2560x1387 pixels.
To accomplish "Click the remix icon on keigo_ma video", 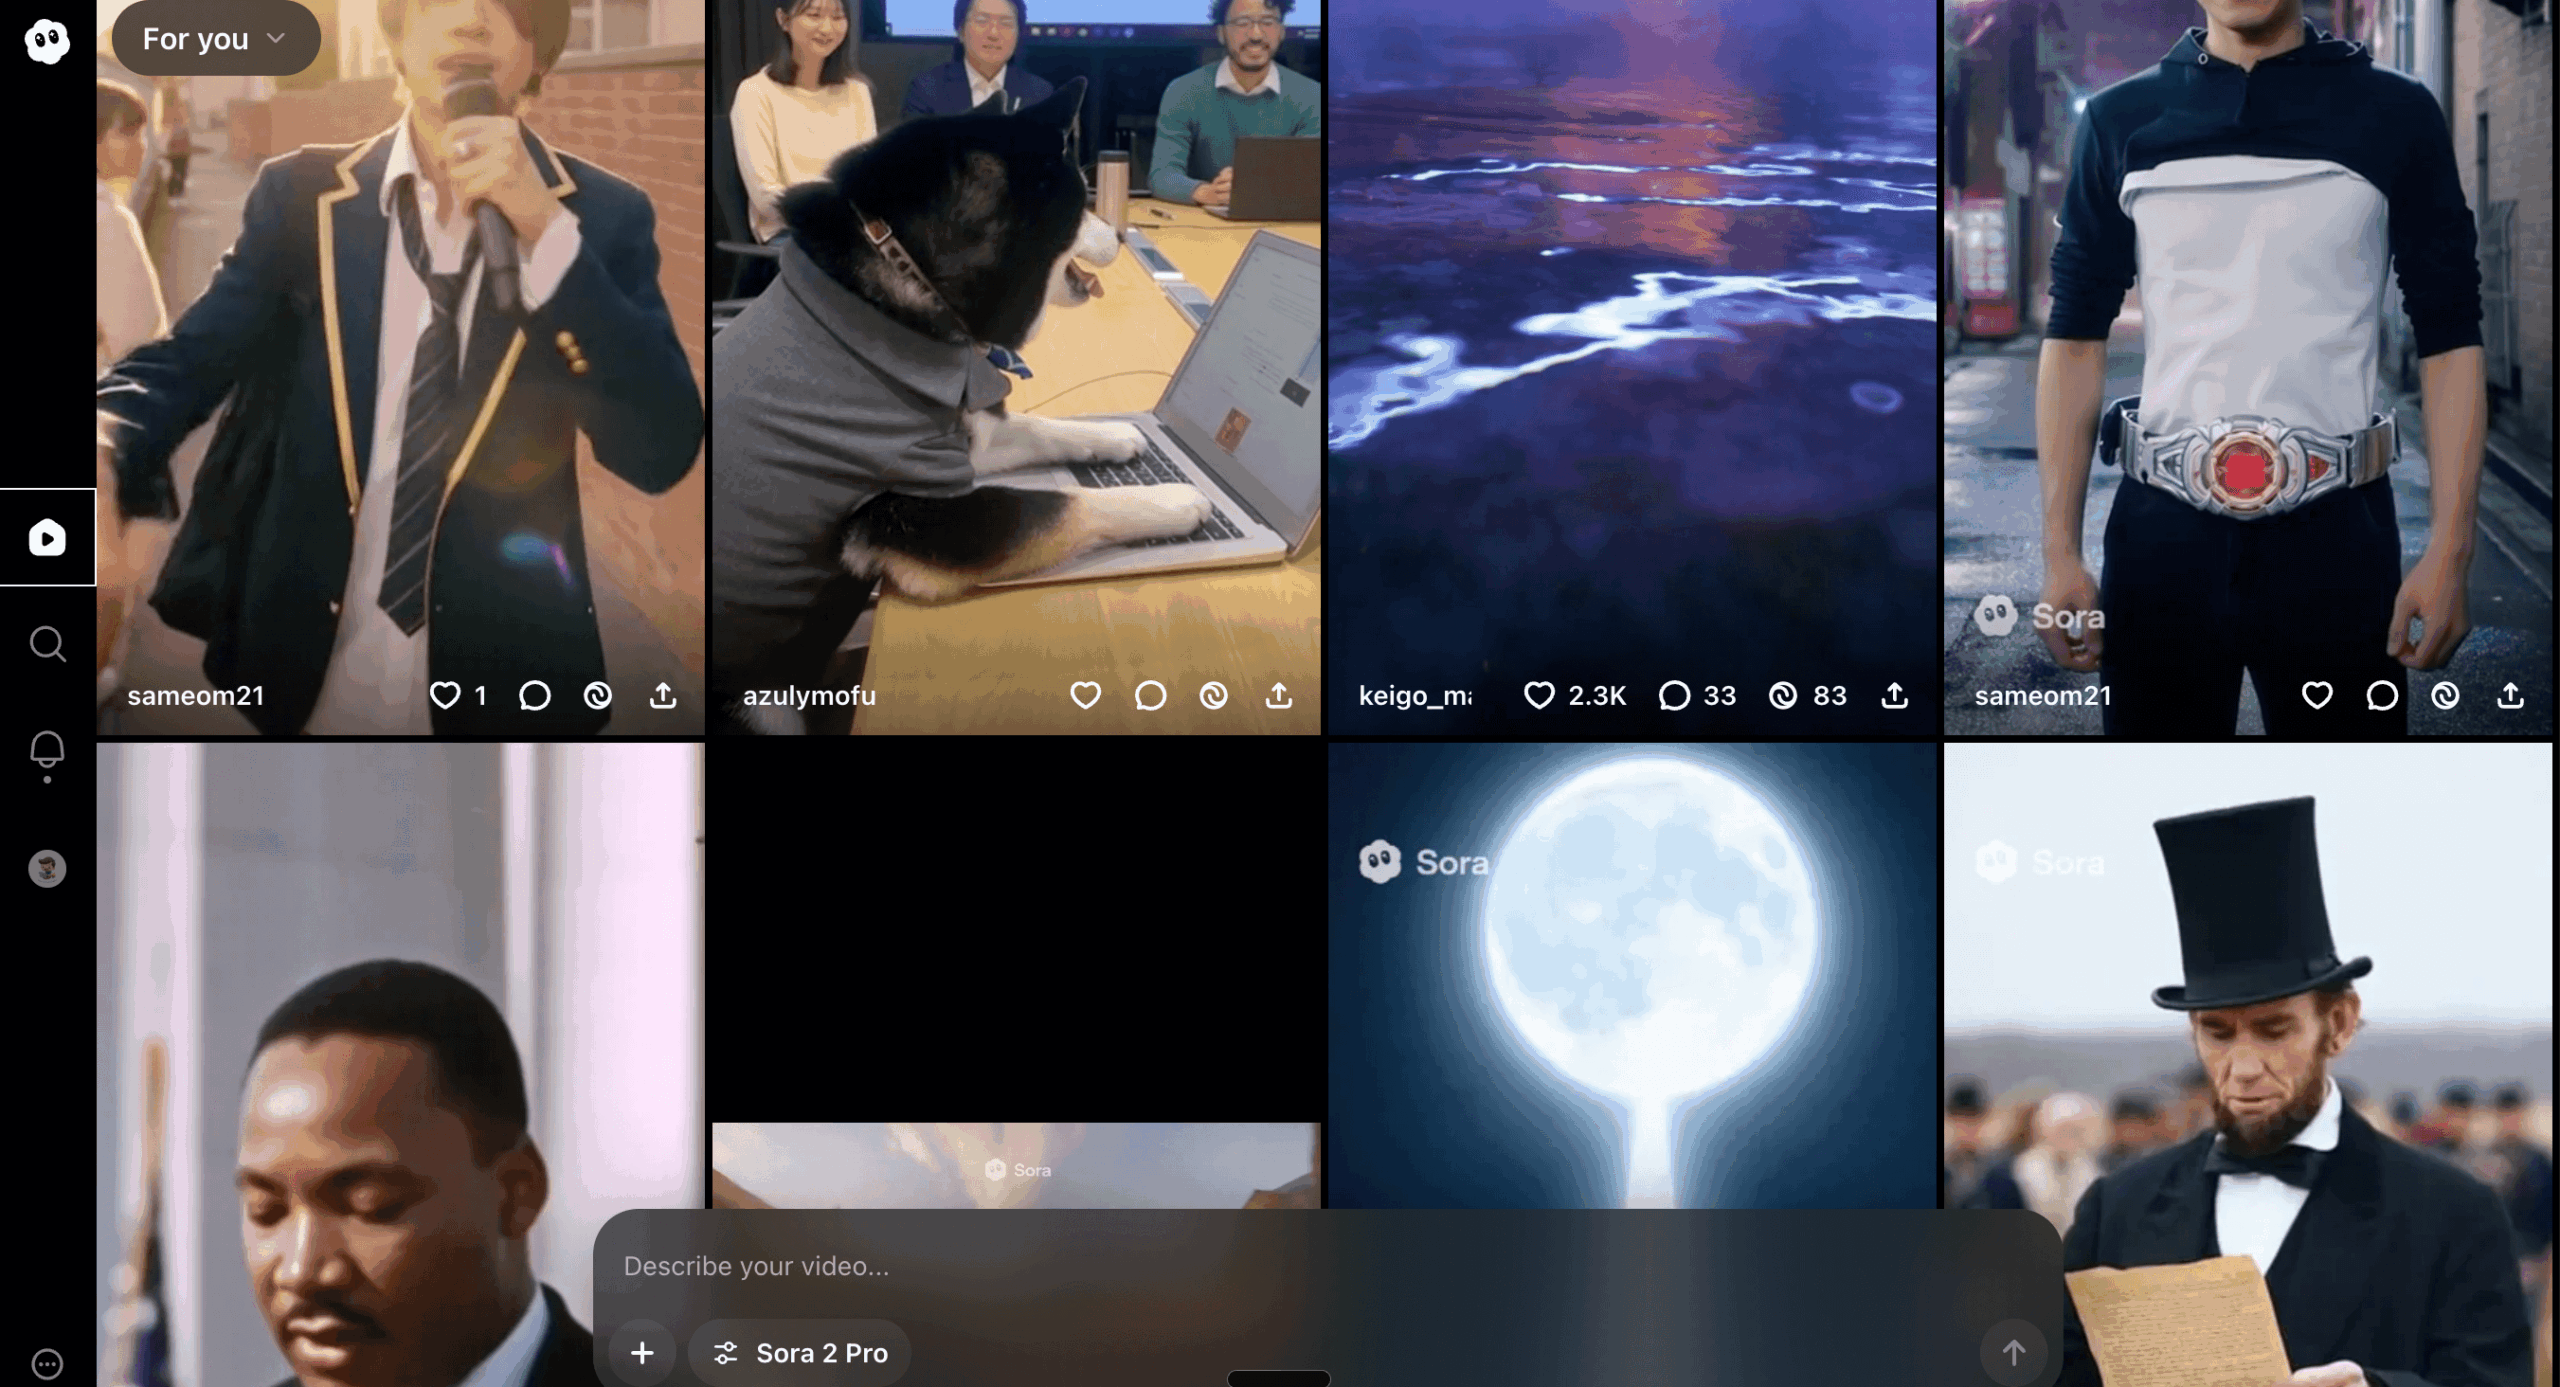I will (x=1782, y=695).
